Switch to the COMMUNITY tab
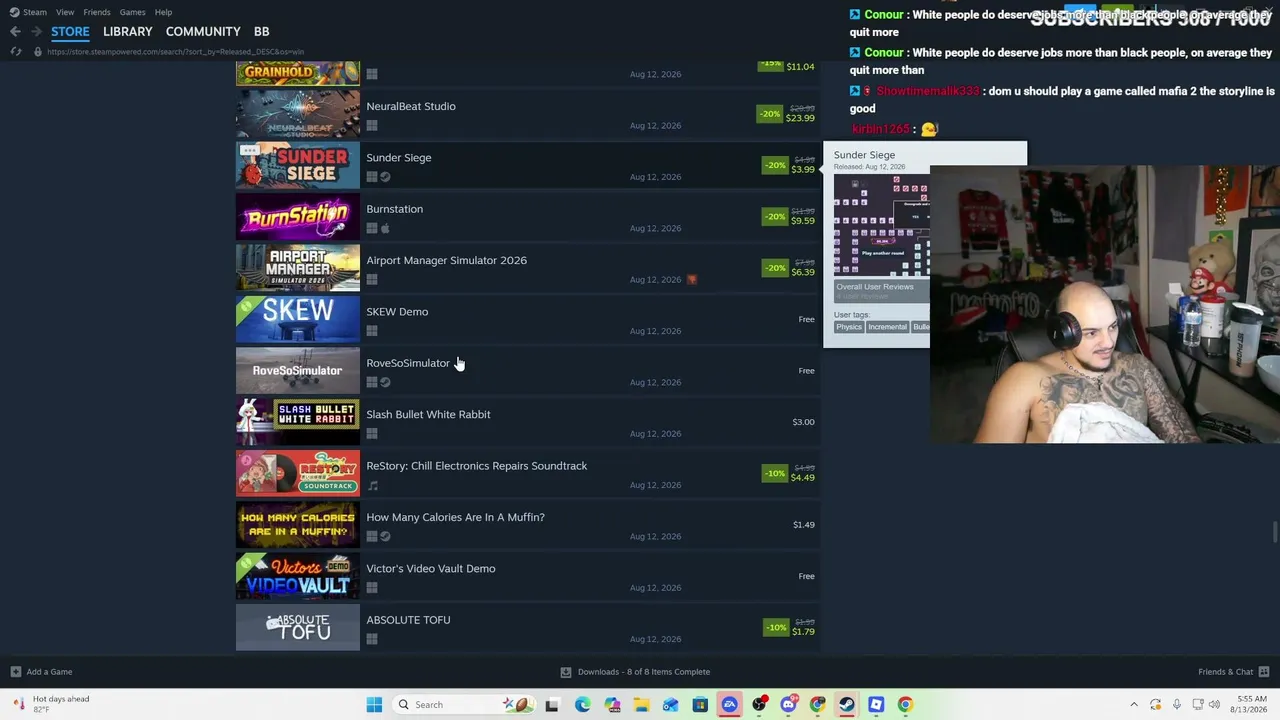 (203, 32)
